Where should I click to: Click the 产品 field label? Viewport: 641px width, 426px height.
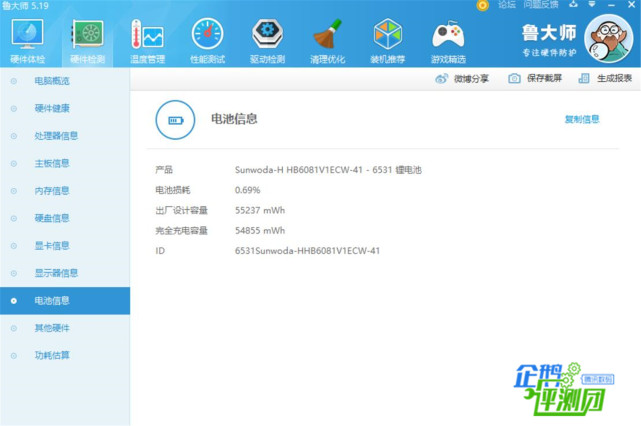[x=164, y=170]
